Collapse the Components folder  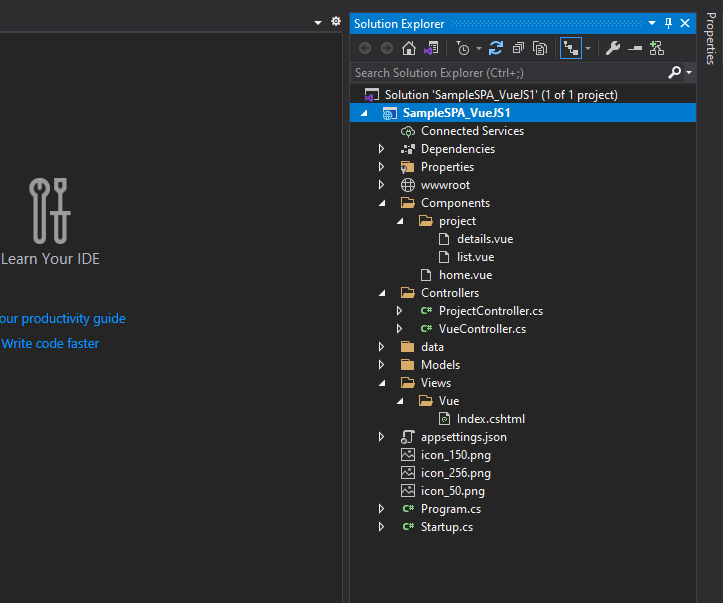point(382,203)
